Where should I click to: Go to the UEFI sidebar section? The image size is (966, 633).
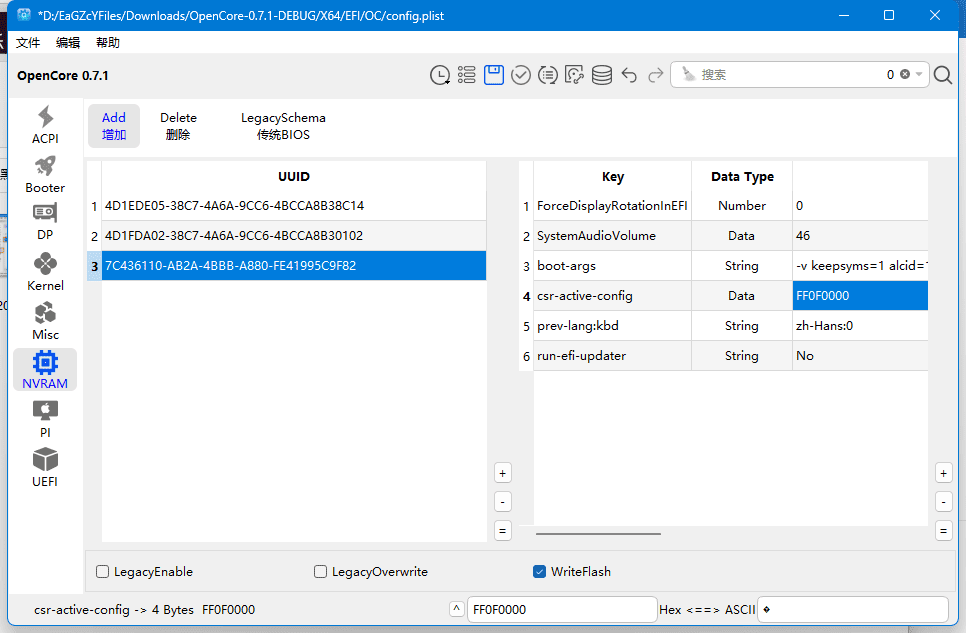click(45, 467)
